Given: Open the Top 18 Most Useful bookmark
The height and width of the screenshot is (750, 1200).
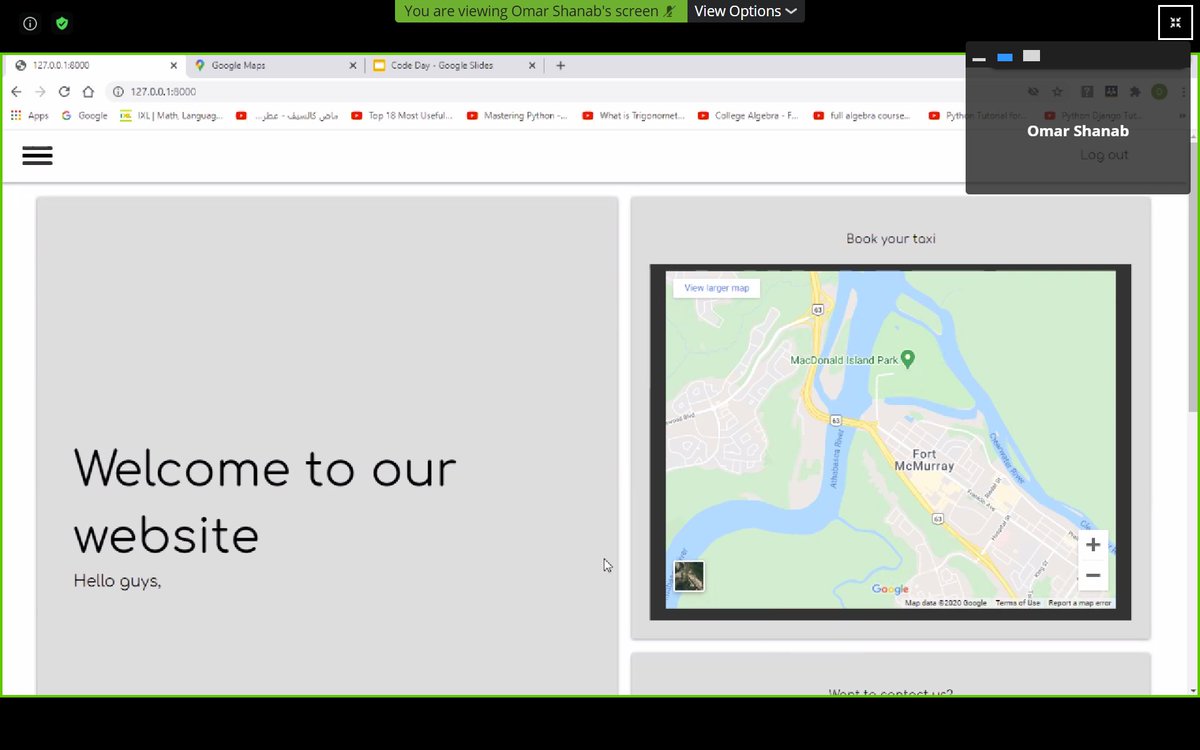Looking at the screenshot, I should pyautogui.click(x=402, y=116).
